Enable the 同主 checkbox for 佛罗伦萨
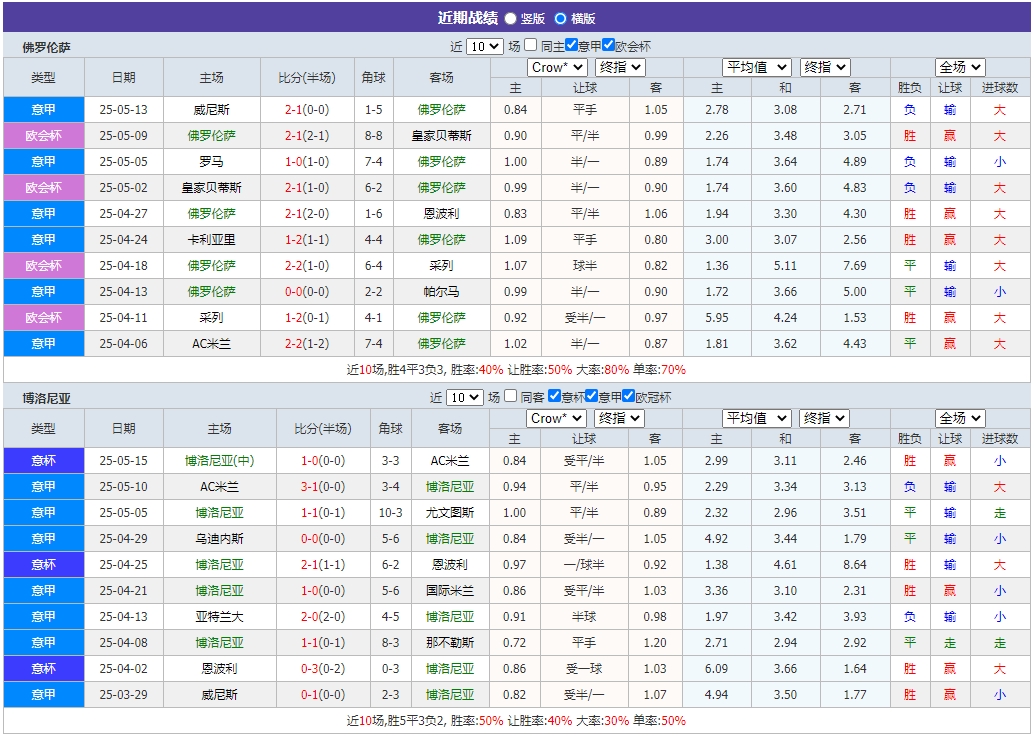The width and height of the screenshot is (1036, 736). point(532,45)
